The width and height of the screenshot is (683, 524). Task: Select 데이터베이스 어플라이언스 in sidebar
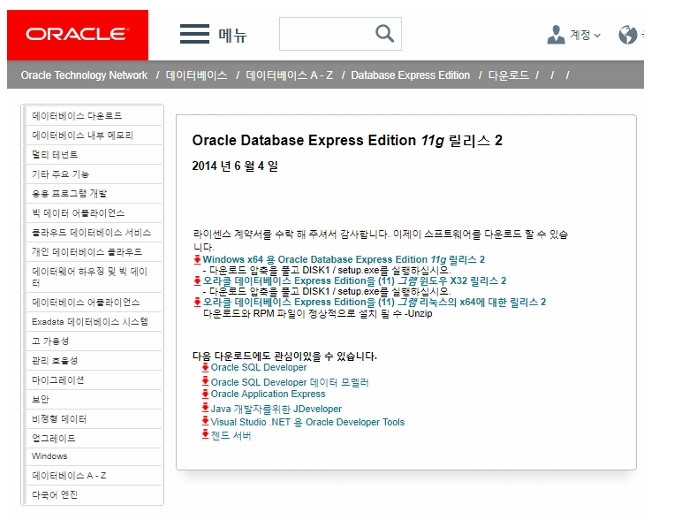pyautogui.click(x=94, y=302)
